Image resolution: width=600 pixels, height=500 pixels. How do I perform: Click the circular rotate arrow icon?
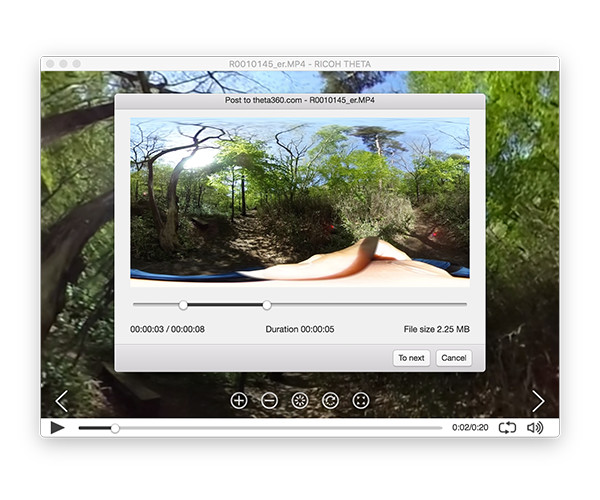(330, 400)
